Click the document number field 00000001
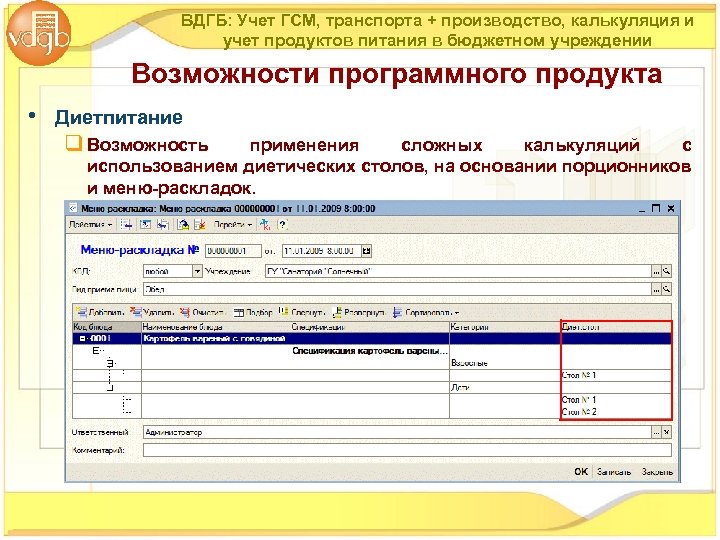720x540 pixels. pyautogui.click(x=233, y=251)
